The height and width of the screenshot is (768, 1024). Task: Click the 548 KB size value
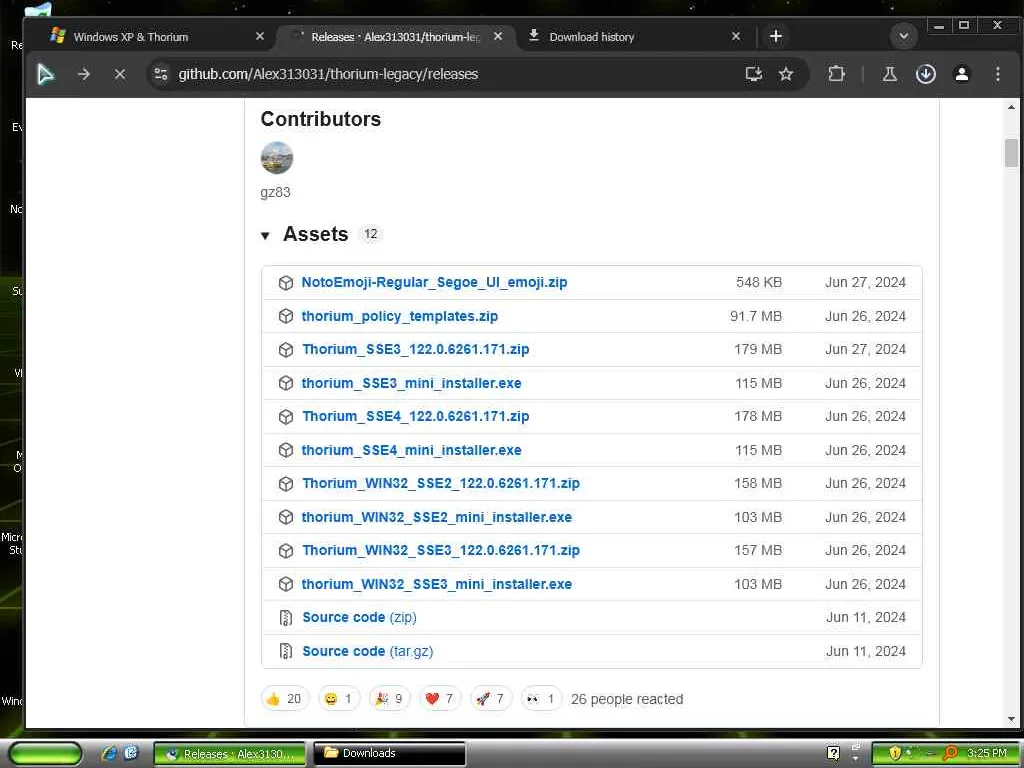point(759,283)
